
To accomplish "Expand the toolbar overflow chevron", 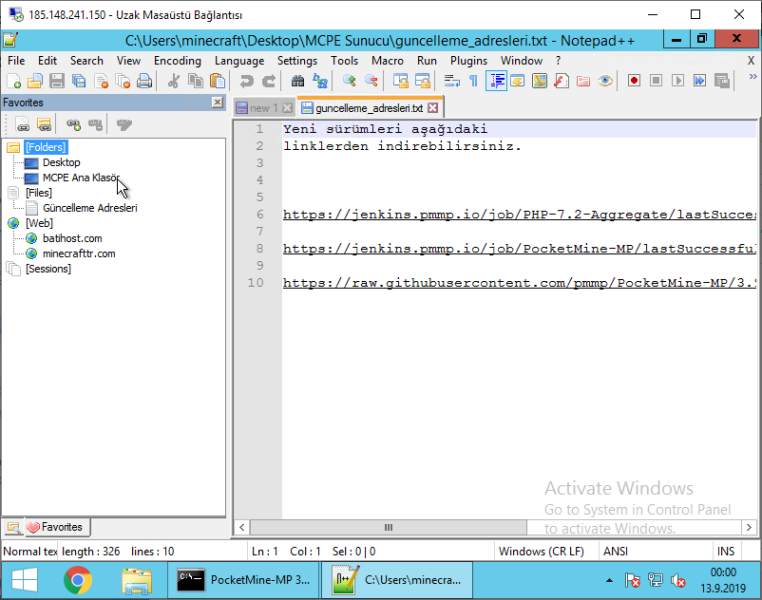I will click(x=753, y=77).
